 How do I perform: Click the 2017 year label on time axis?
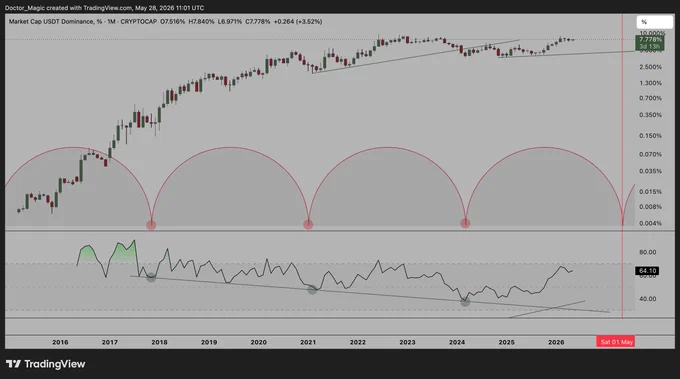coord(110,342)
